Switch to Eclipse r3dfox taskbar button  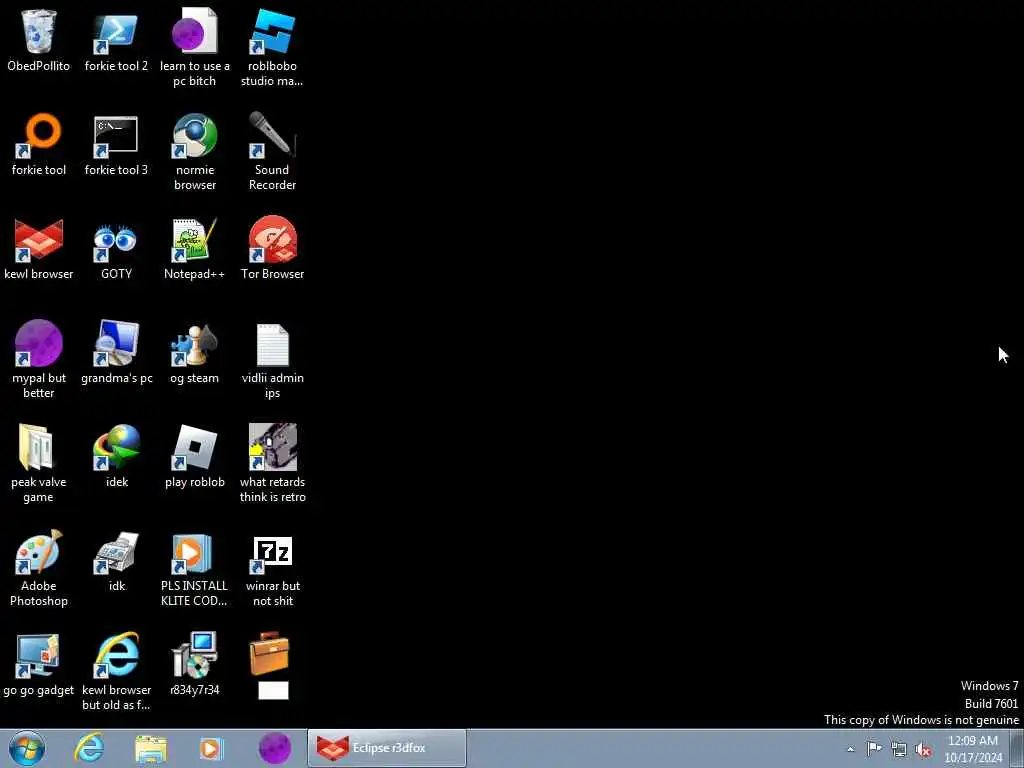tap(387, 748)
